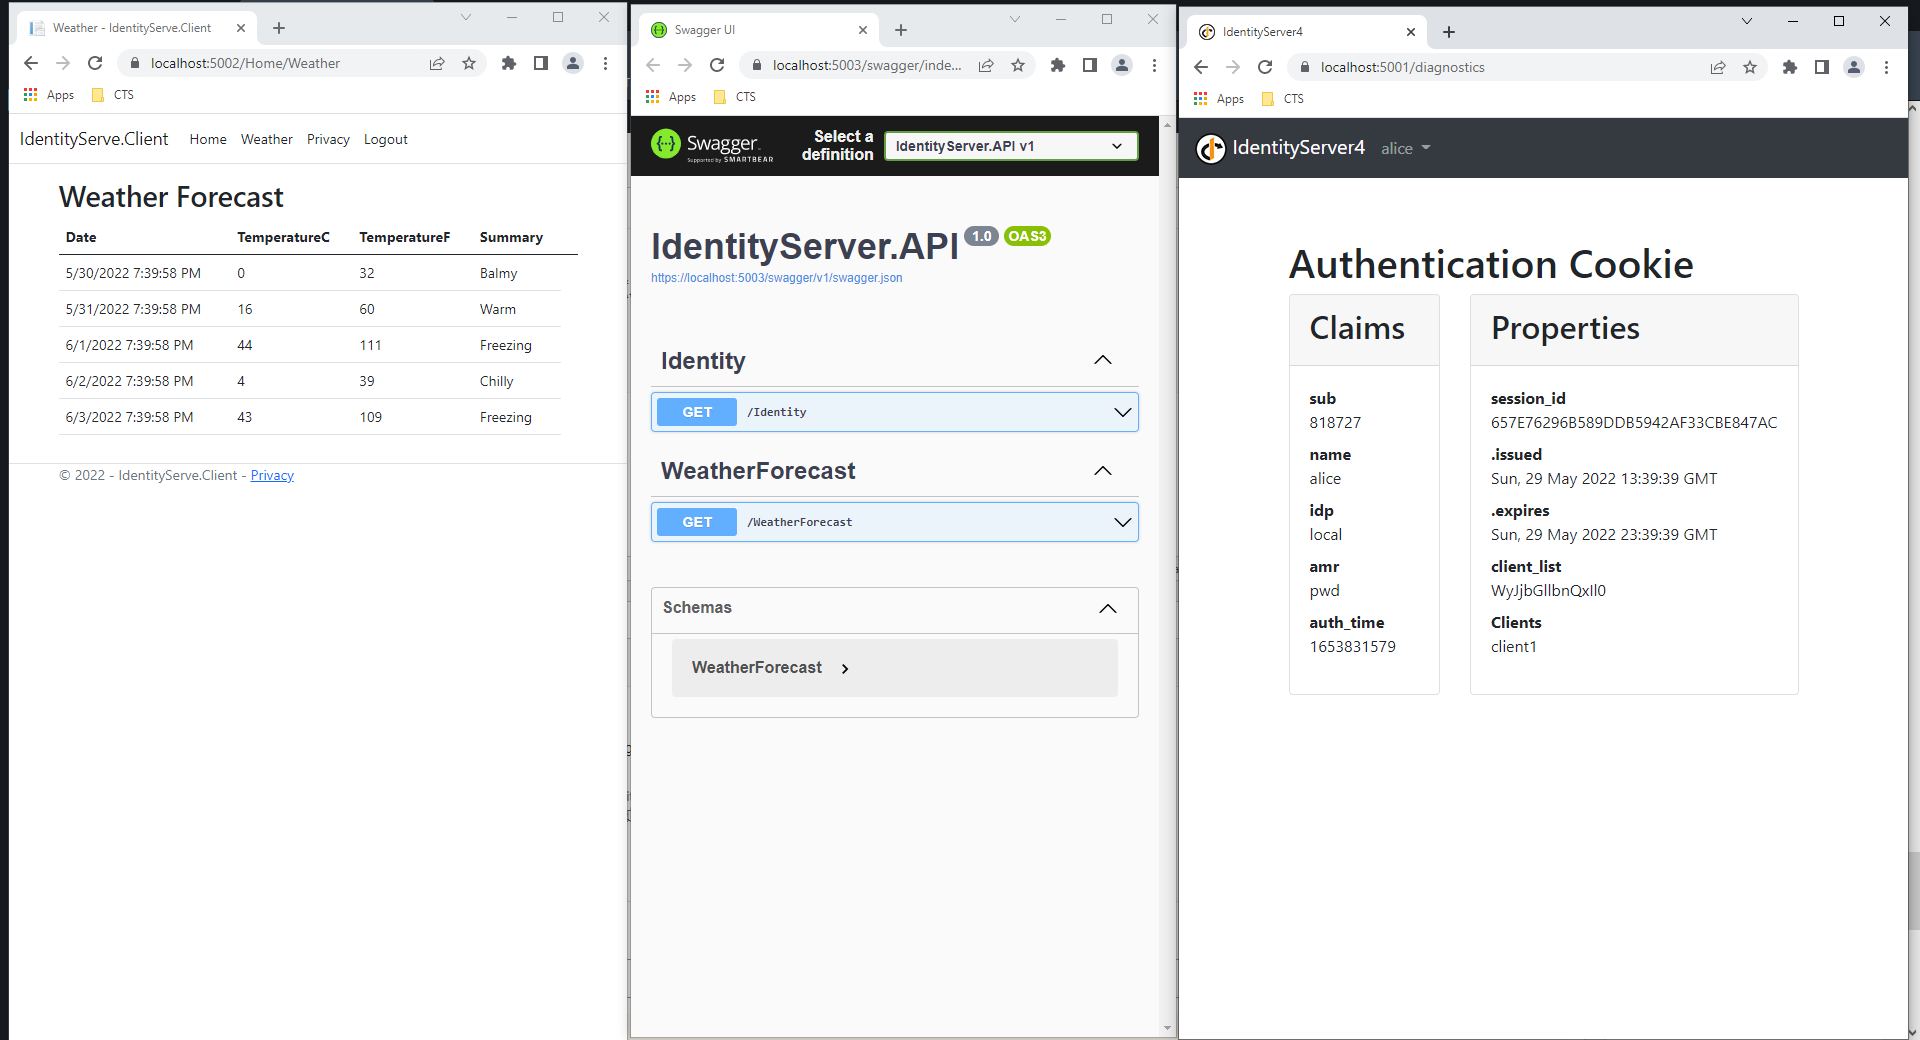Toggle side panel in the Weather browser window

click(541, 63)
